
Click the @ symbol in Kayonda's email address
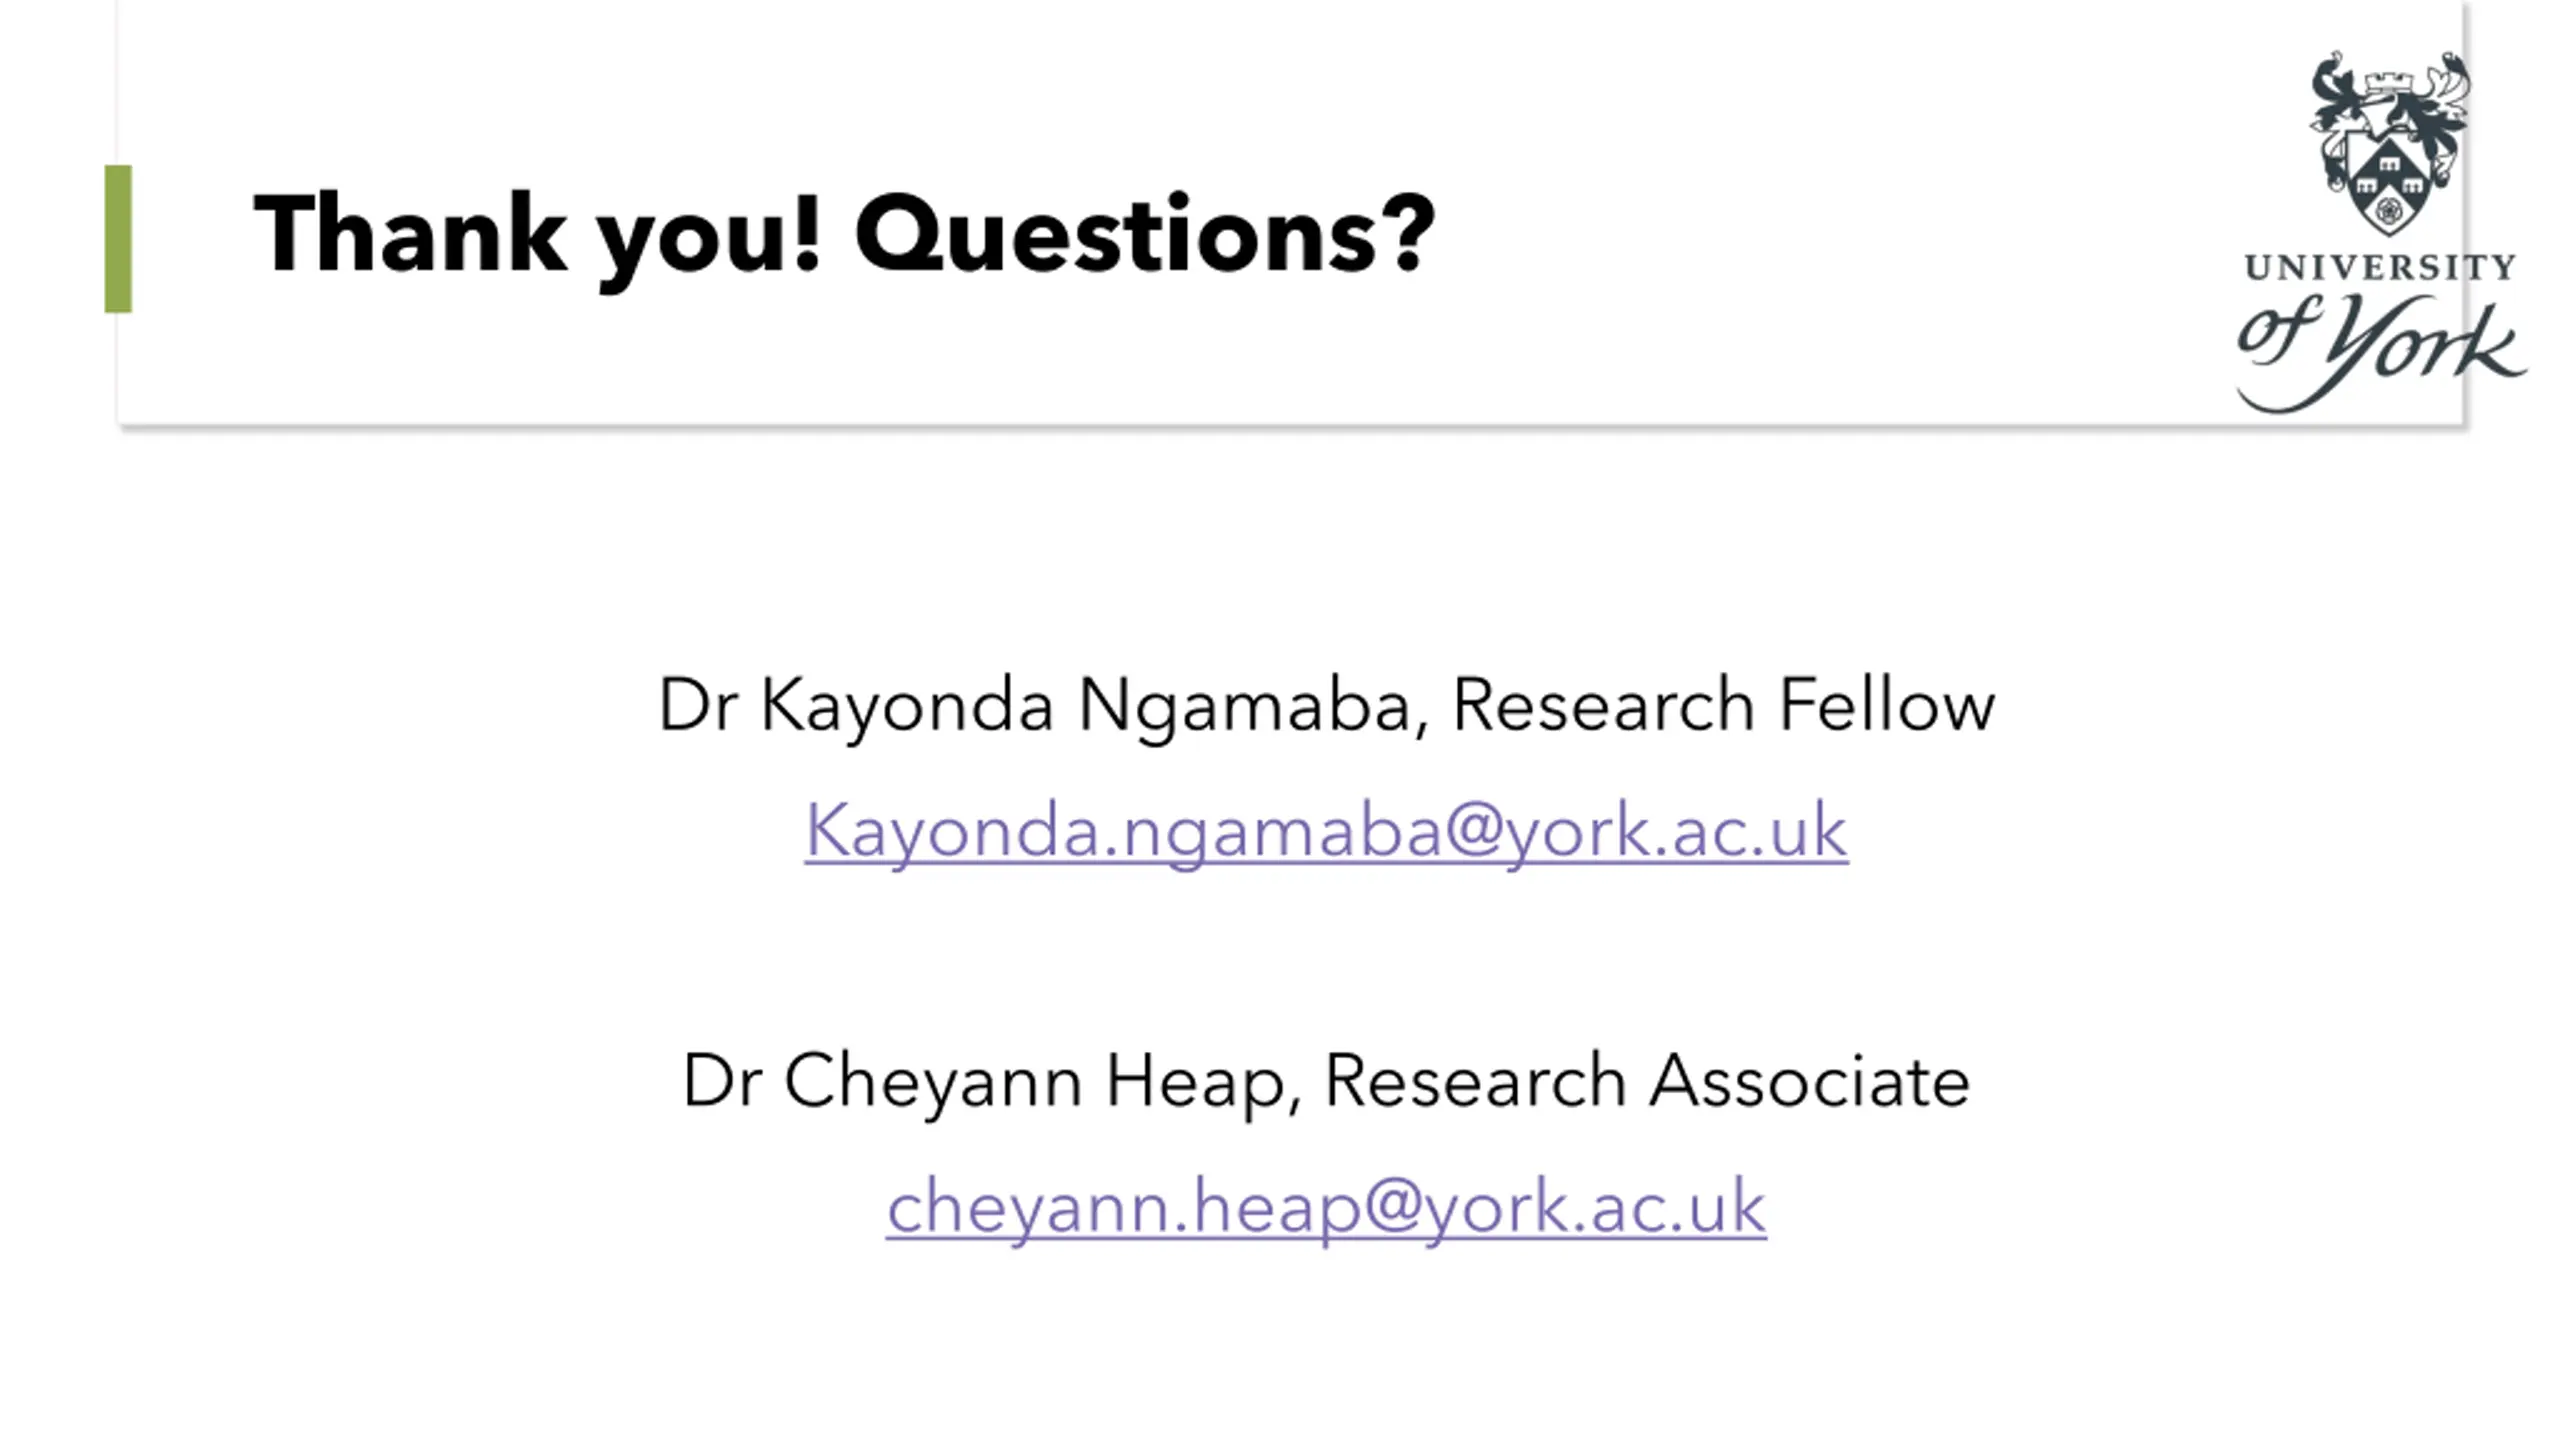[x=1475, y=830]
